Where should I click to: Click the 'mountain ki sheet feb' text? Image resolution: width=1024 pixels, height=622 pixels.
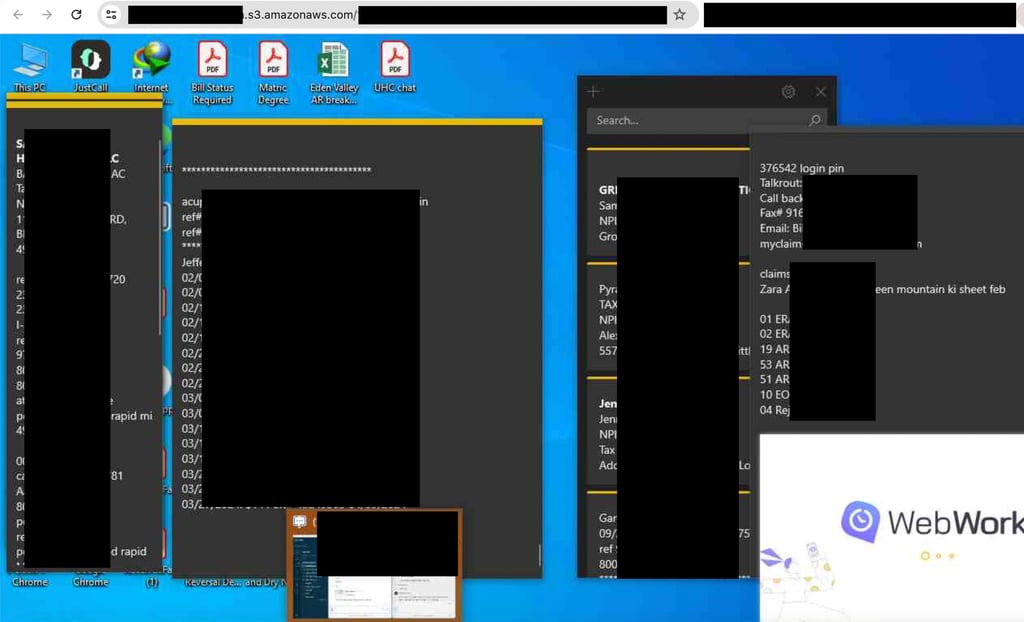click(951, 289)
